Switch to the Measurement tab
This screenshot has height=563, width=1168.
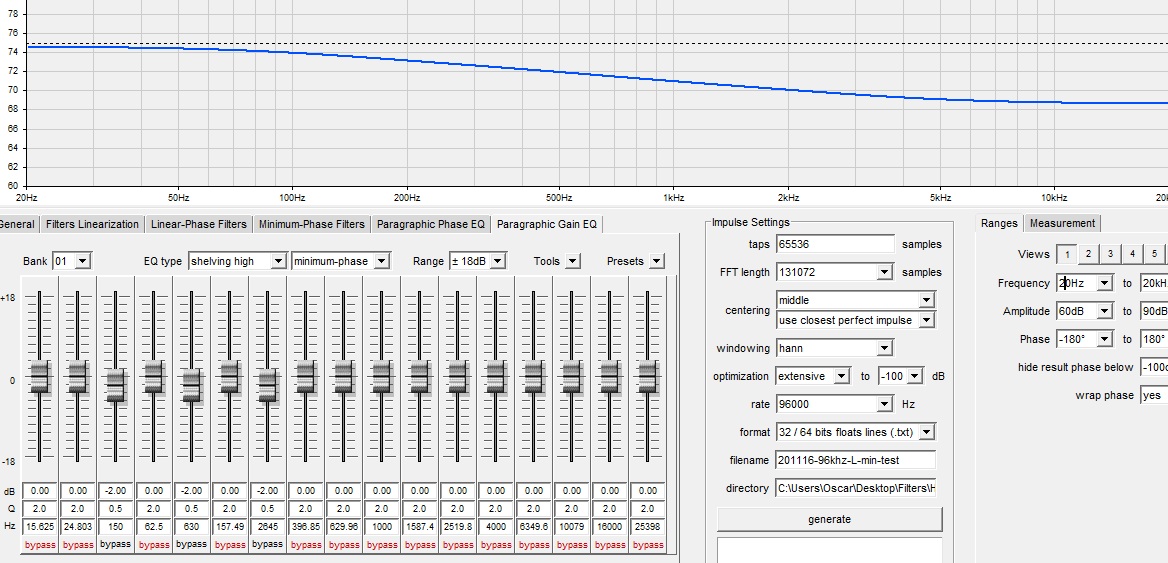[1062, 223]
